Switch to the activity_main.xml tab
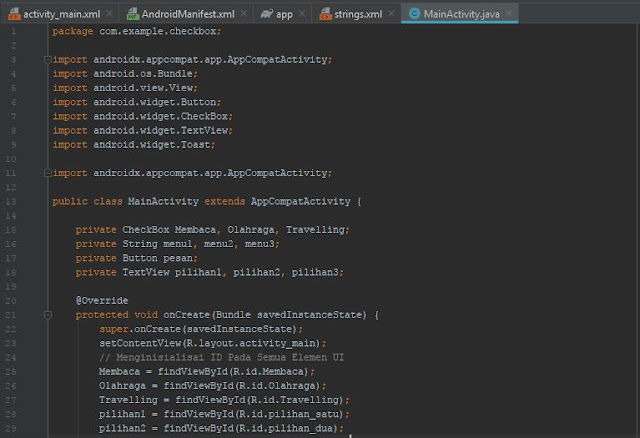Screen dimensions: 640x438 coord(61,14)
